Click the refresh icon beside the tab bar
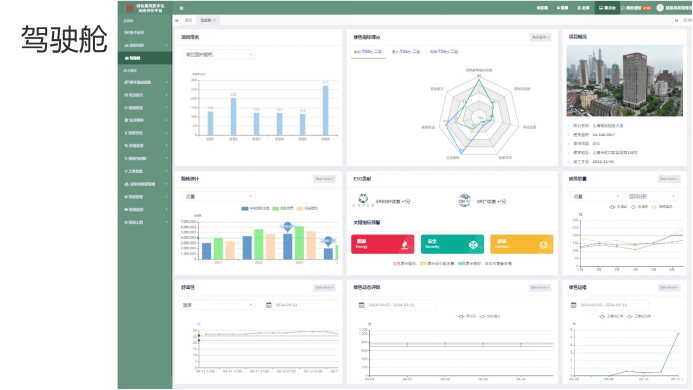 click(686, 20)
